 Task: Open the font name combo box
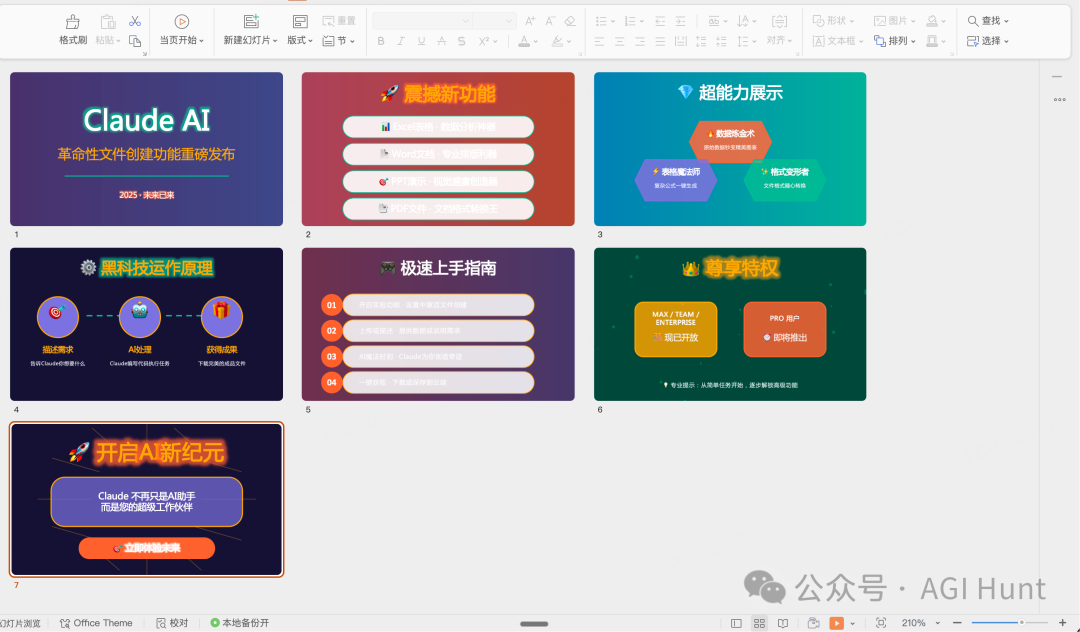(x=422, y=21)
